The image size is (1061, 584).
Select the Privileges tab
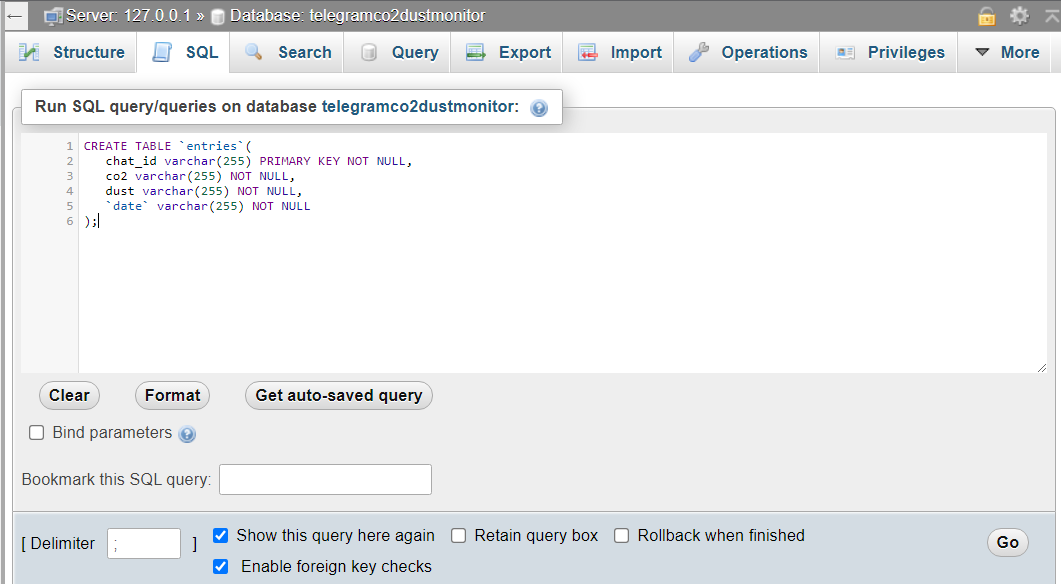890,52
